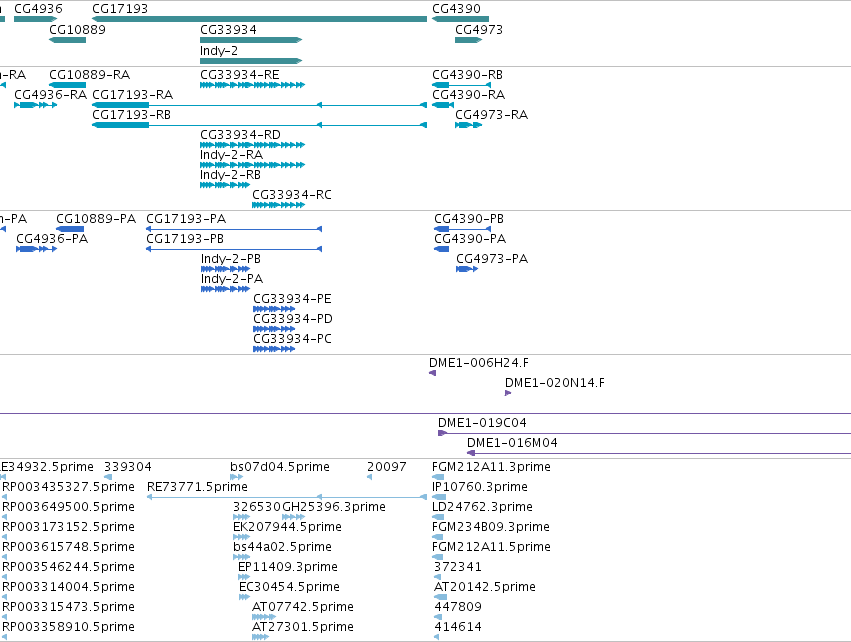Select the DME1-016M04 clone line
Screen dimensions: 851x642
tap(659, 453)
